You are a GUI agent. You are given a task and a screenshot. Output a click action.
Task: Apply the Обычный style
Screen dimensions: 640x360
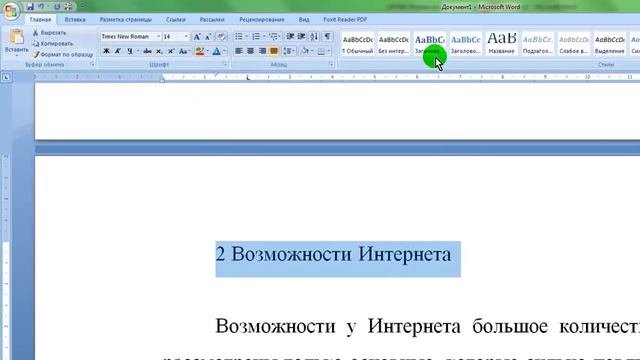point(358,44)
